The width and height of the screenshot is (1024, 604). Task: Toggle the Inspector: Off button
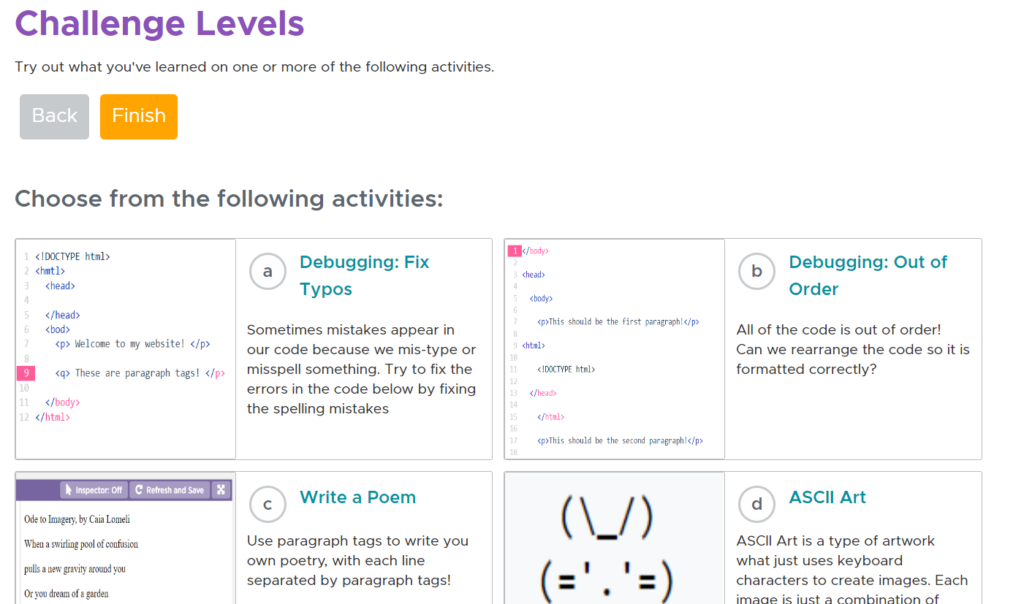[92, 490]
